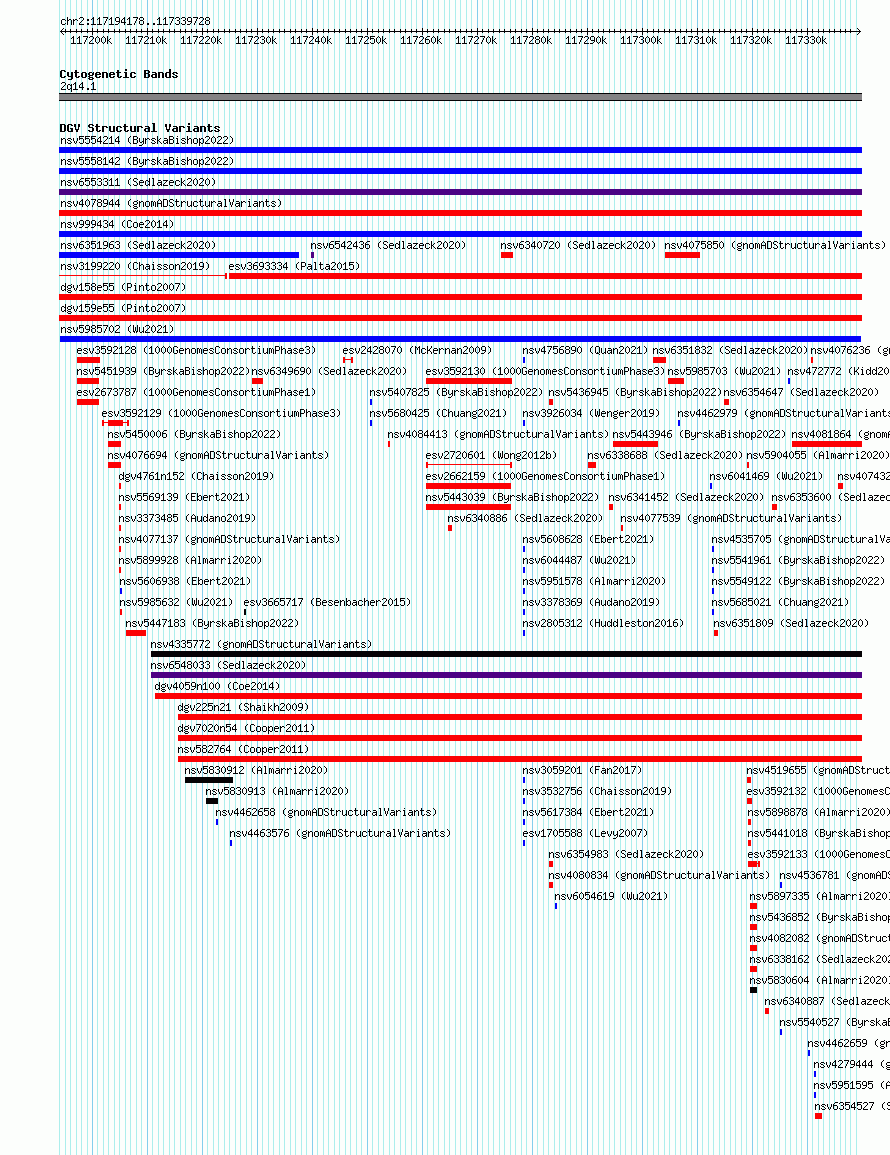Screen dimensions: 890x1155
Task: Click the nsv6340720 (Sedlazeck2020) label
Action: pos(578,245)
